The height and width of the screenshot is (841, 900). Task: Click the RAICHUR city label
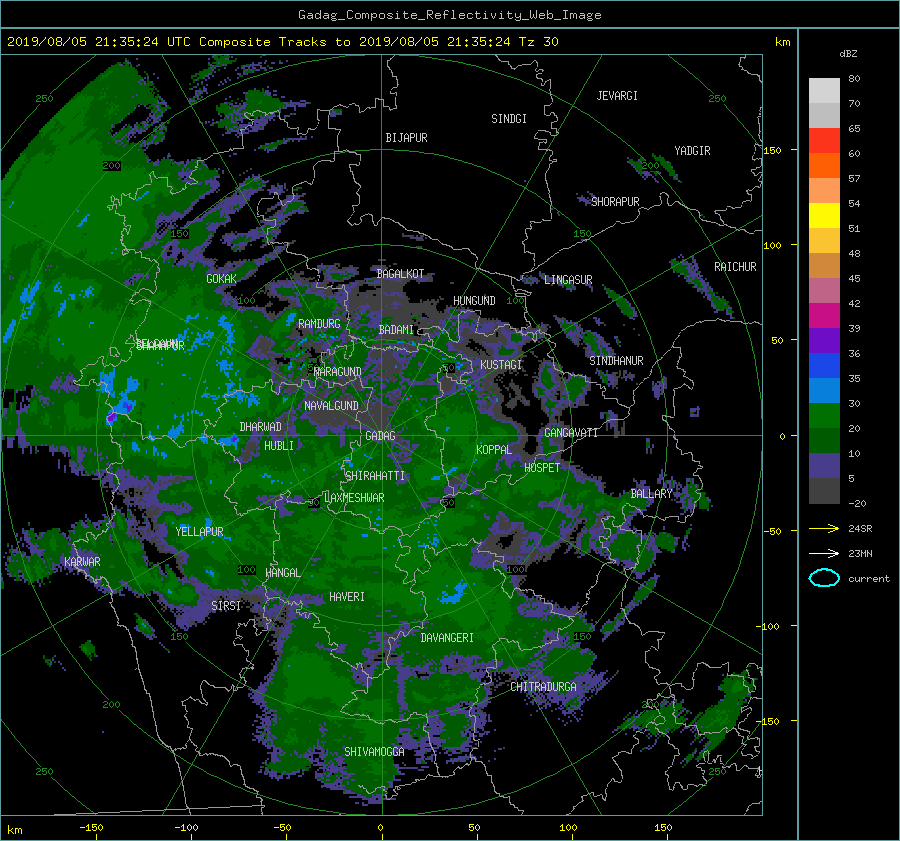[735, 267]
